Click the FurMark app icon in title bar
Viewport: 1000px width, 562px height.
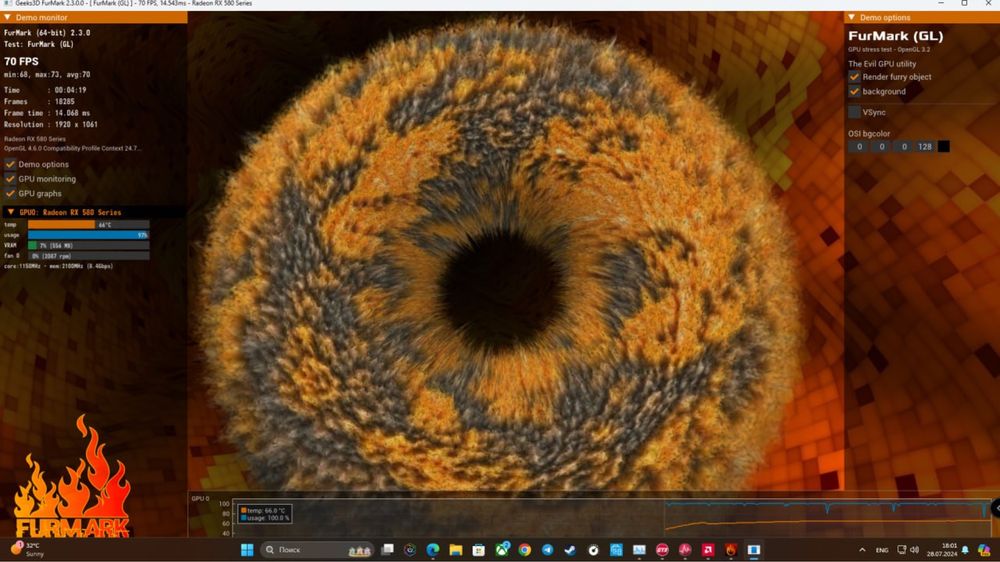8,3
